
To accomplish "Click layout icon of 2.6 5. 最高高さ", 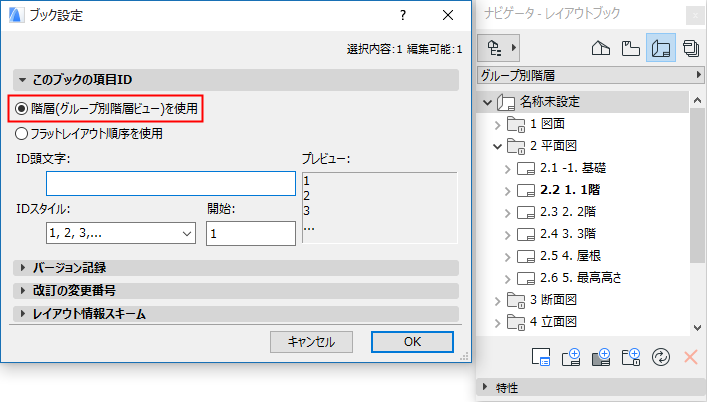I will [x=526, y=279].
